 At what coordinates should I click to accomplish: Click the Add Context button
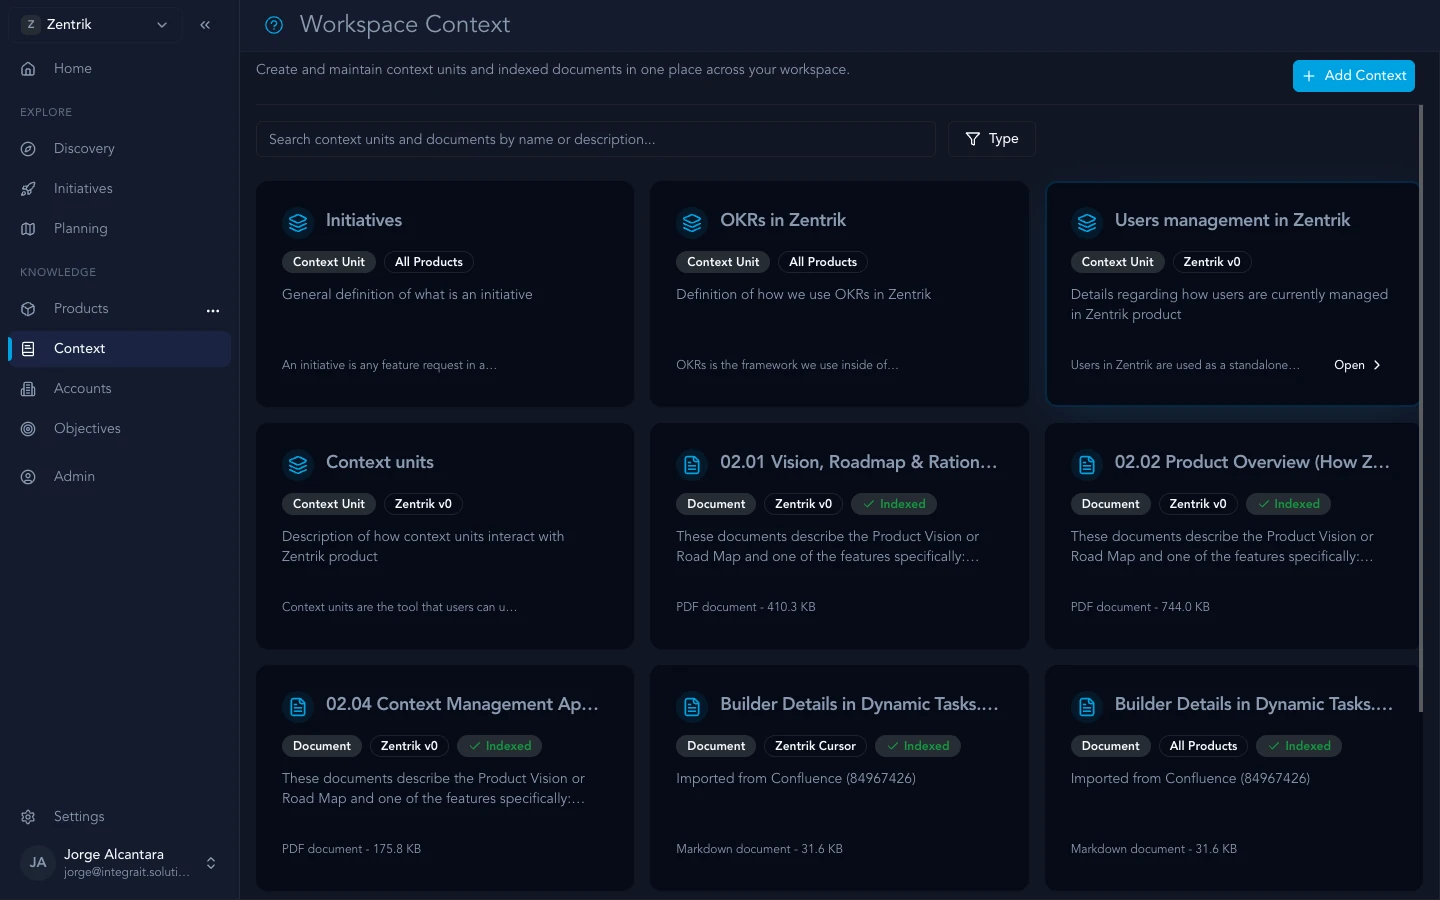point(1353,76)
